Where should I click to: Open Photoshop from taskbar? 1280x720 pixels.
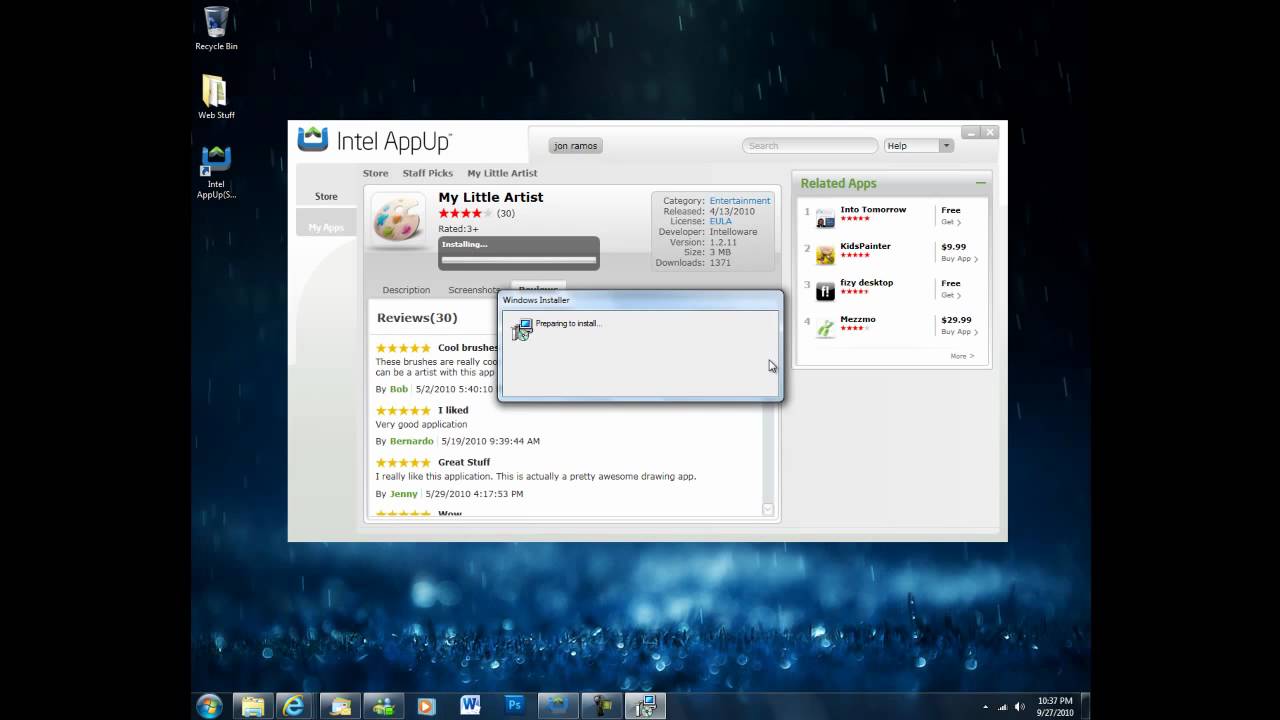tap(514, 705)
